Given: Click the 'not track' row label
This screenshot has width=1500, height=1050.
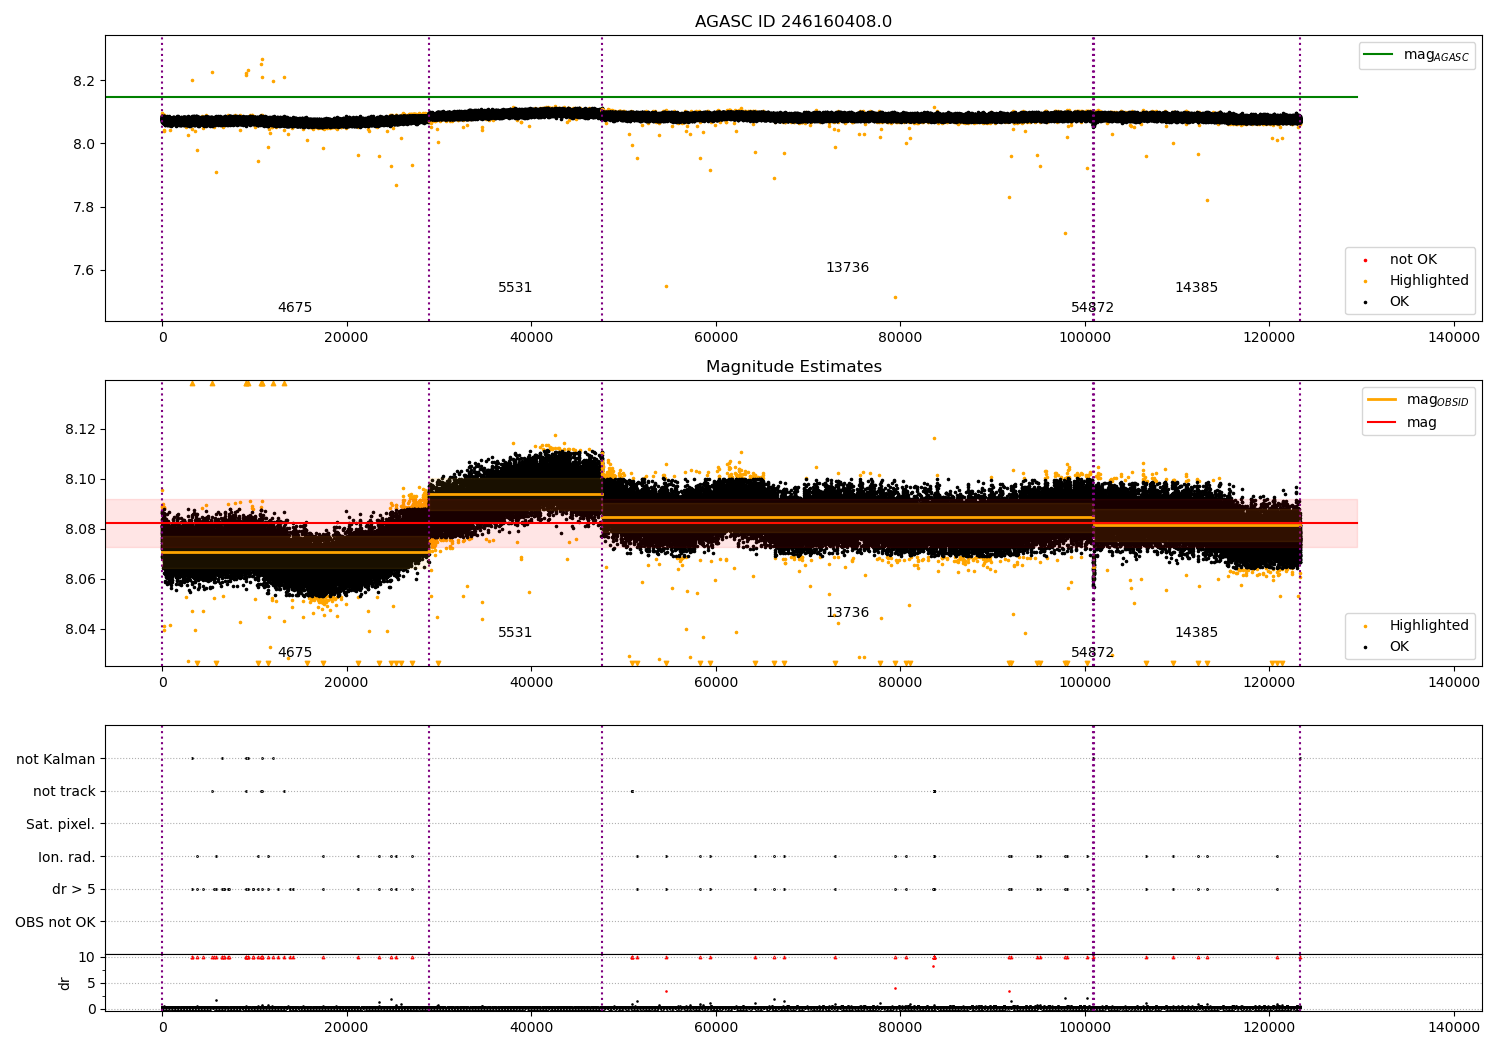Looking at the screenshot, I should (x=64, y=792).
